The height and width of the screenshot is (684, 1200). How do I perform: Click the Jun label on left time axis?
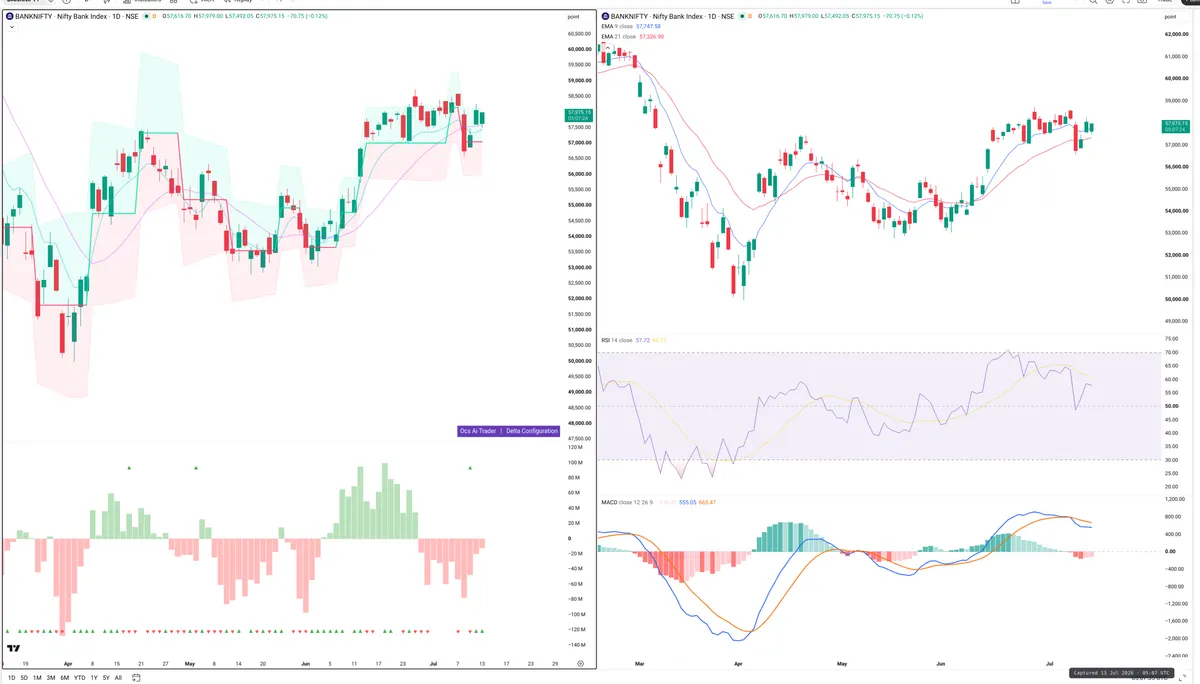pos(305,663)
